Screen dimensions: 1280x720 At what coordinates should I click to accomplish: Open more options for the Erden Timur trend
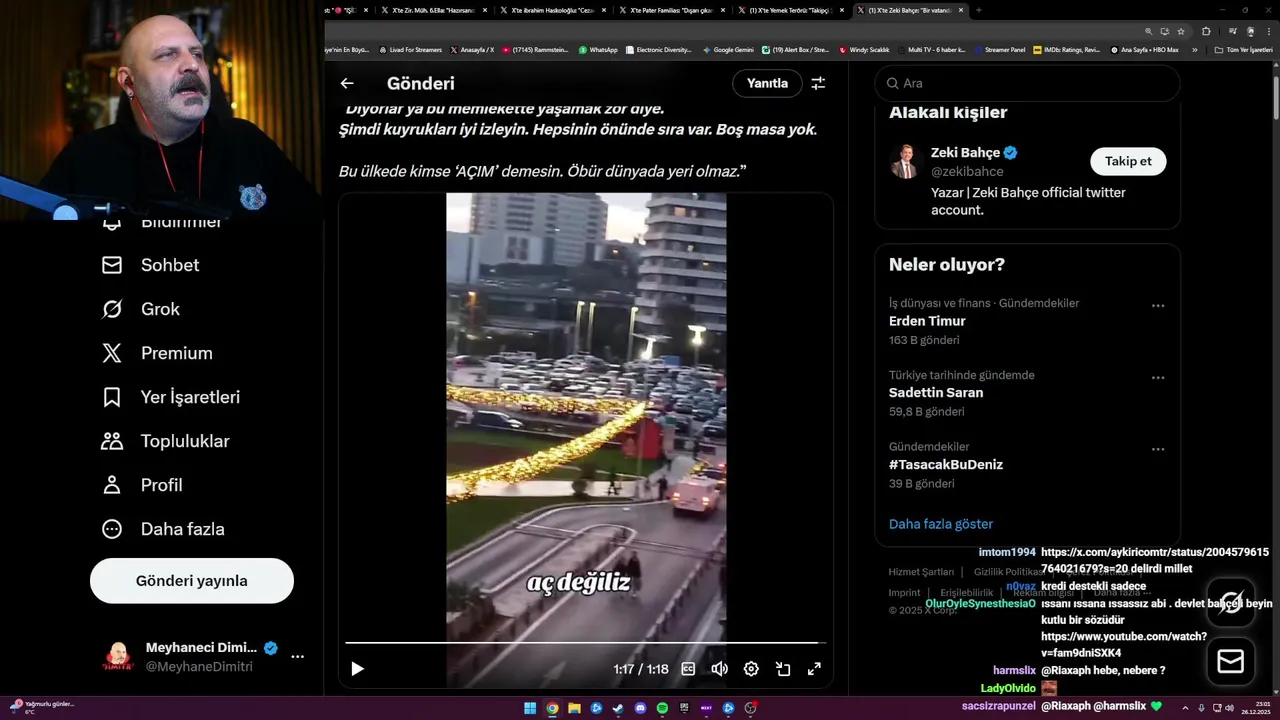tap(1158, 306)
